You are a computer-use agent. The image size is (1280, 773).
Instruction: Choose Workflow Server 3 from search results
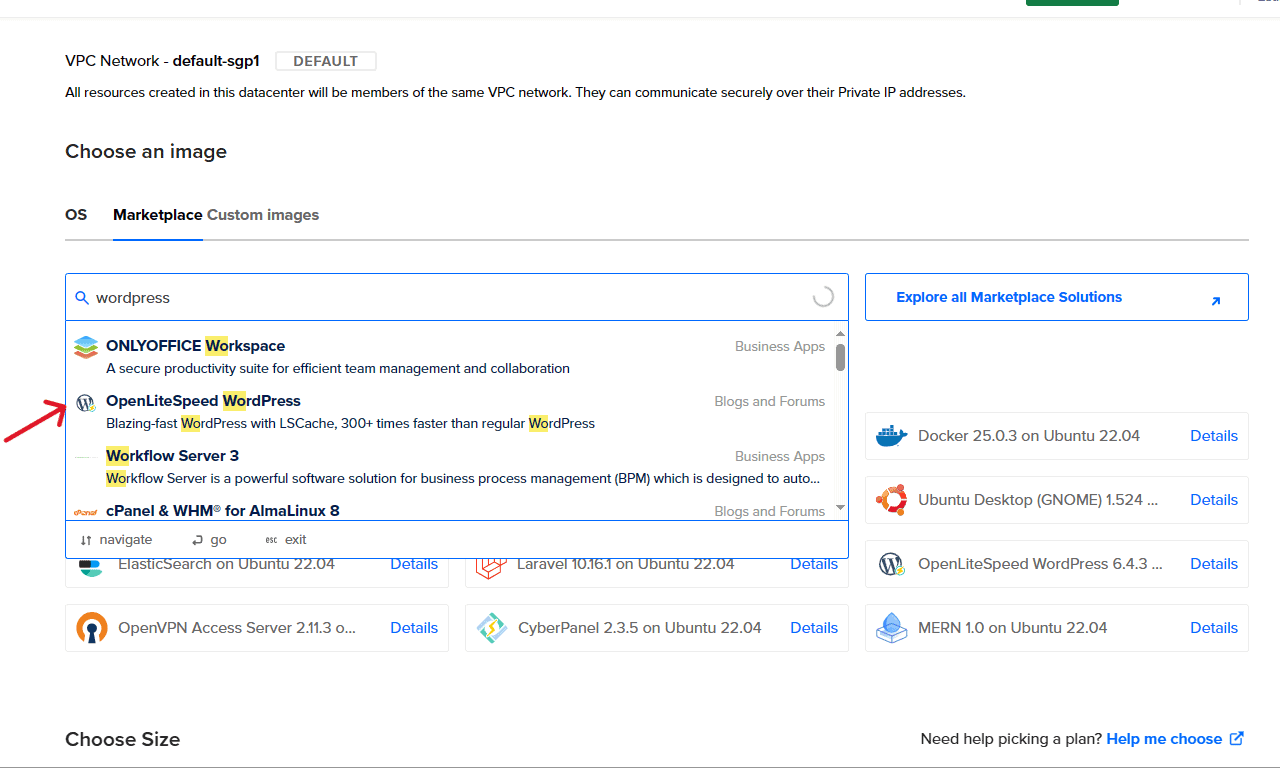pyautogui.click(x=450, y=467)
